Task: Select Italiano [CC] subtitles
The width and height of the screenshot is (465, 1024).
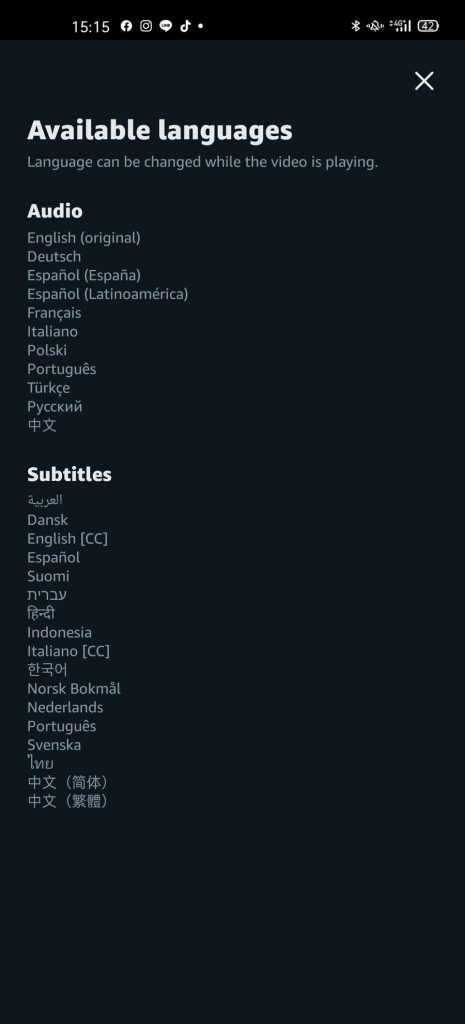Action: (69, 651)
